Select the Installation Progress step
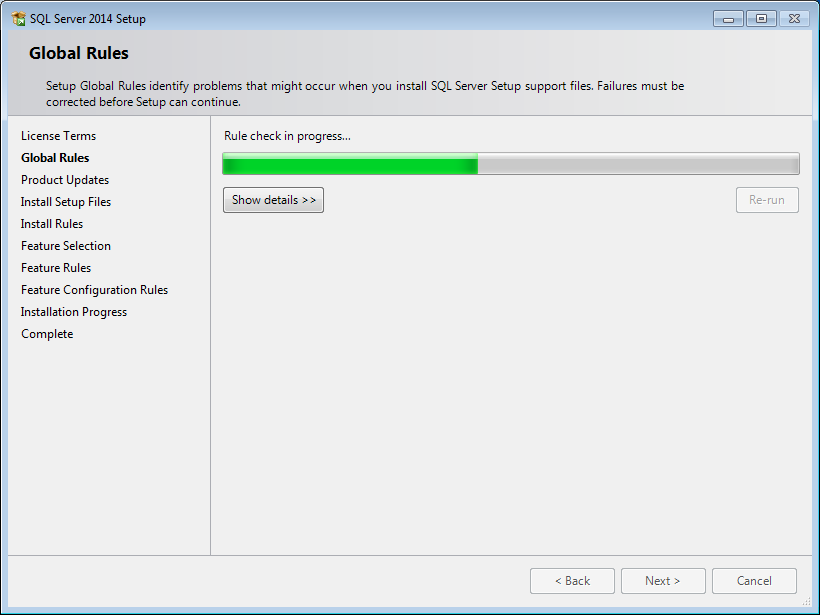This screenshot has width=820, height=615. click(x=74, y=312)
